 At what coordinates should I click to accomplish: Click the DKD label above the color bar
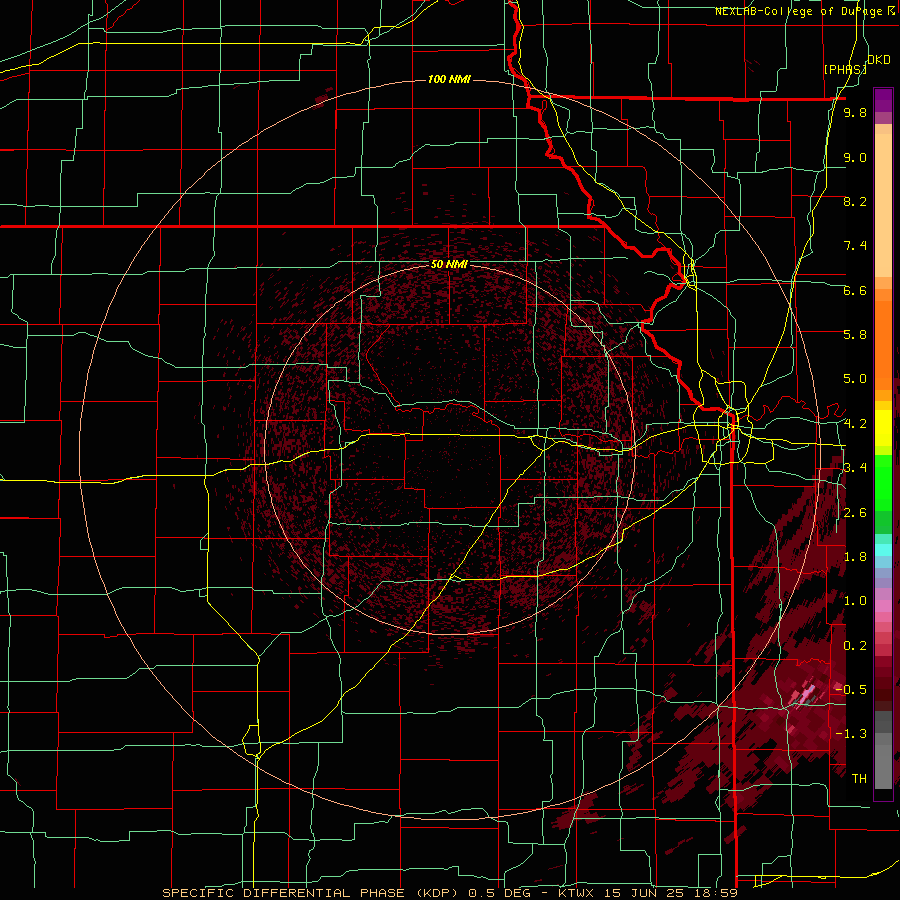click(x=879, y=60)
